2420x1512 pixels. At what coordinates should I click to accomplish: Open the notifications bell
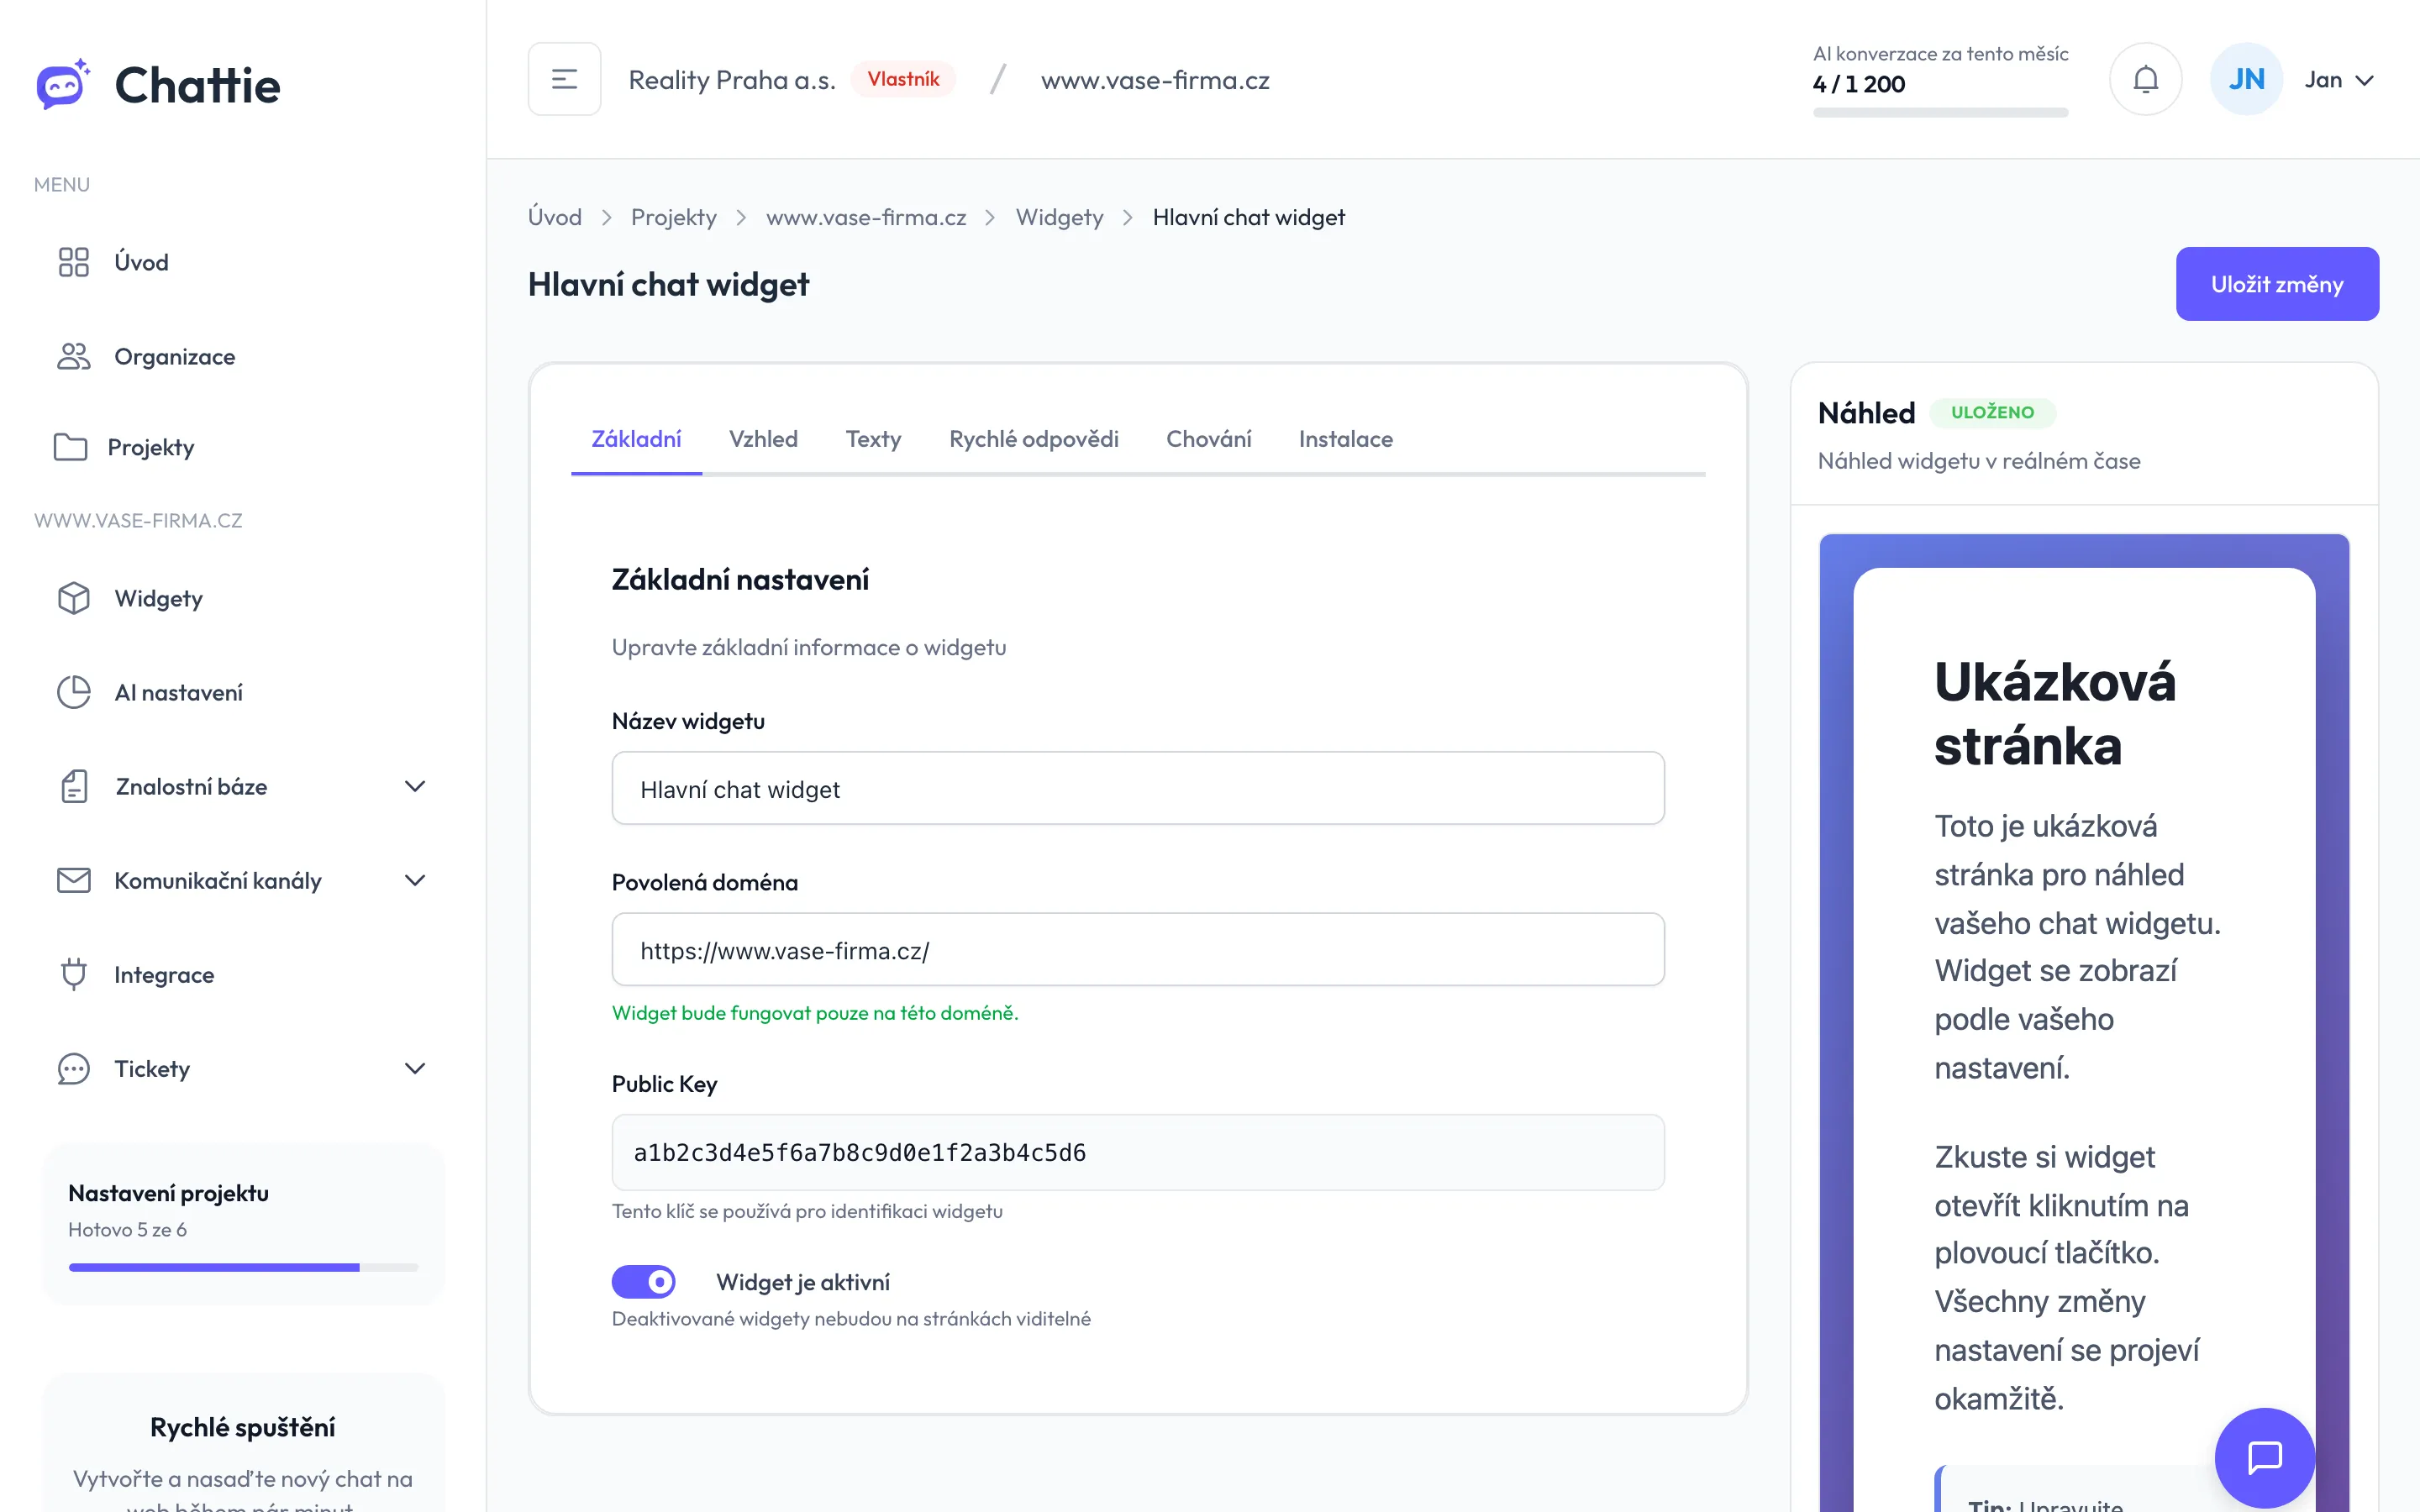click(2145, 79)
